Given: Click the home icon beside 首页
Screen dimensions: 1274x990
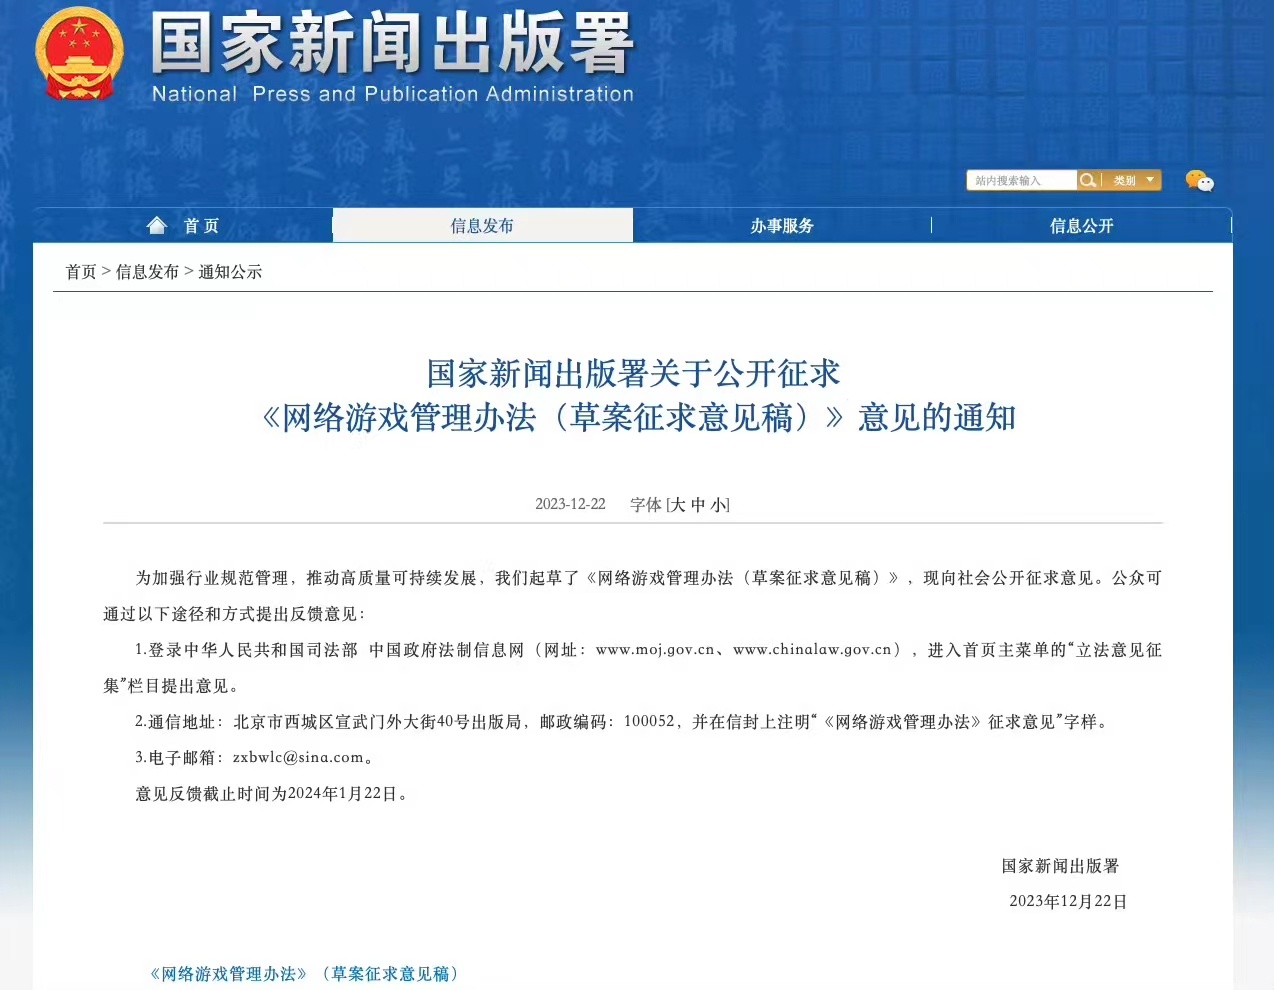Looking at the screenshot, I should pyautogui.click(x=157, y=224).
